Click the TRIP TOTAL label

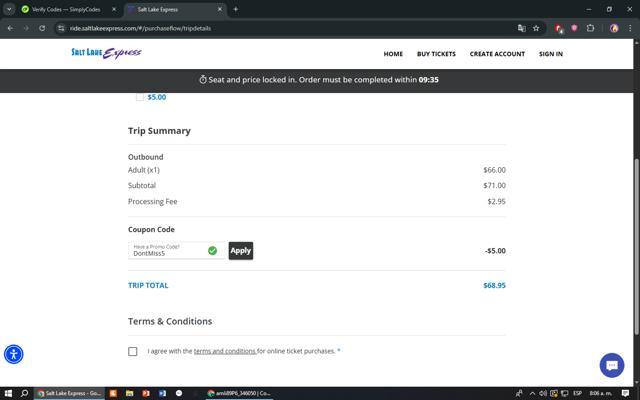point(148,285)
